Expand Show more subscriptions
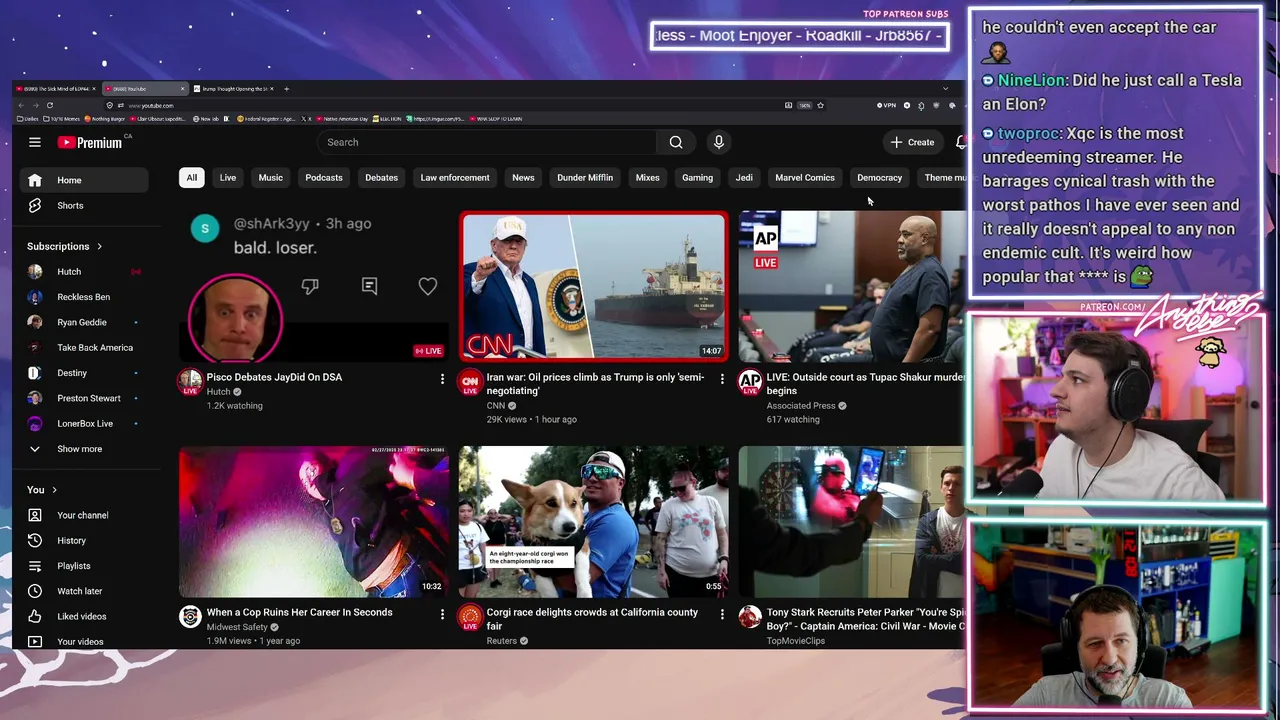 [x=84, y=449]
